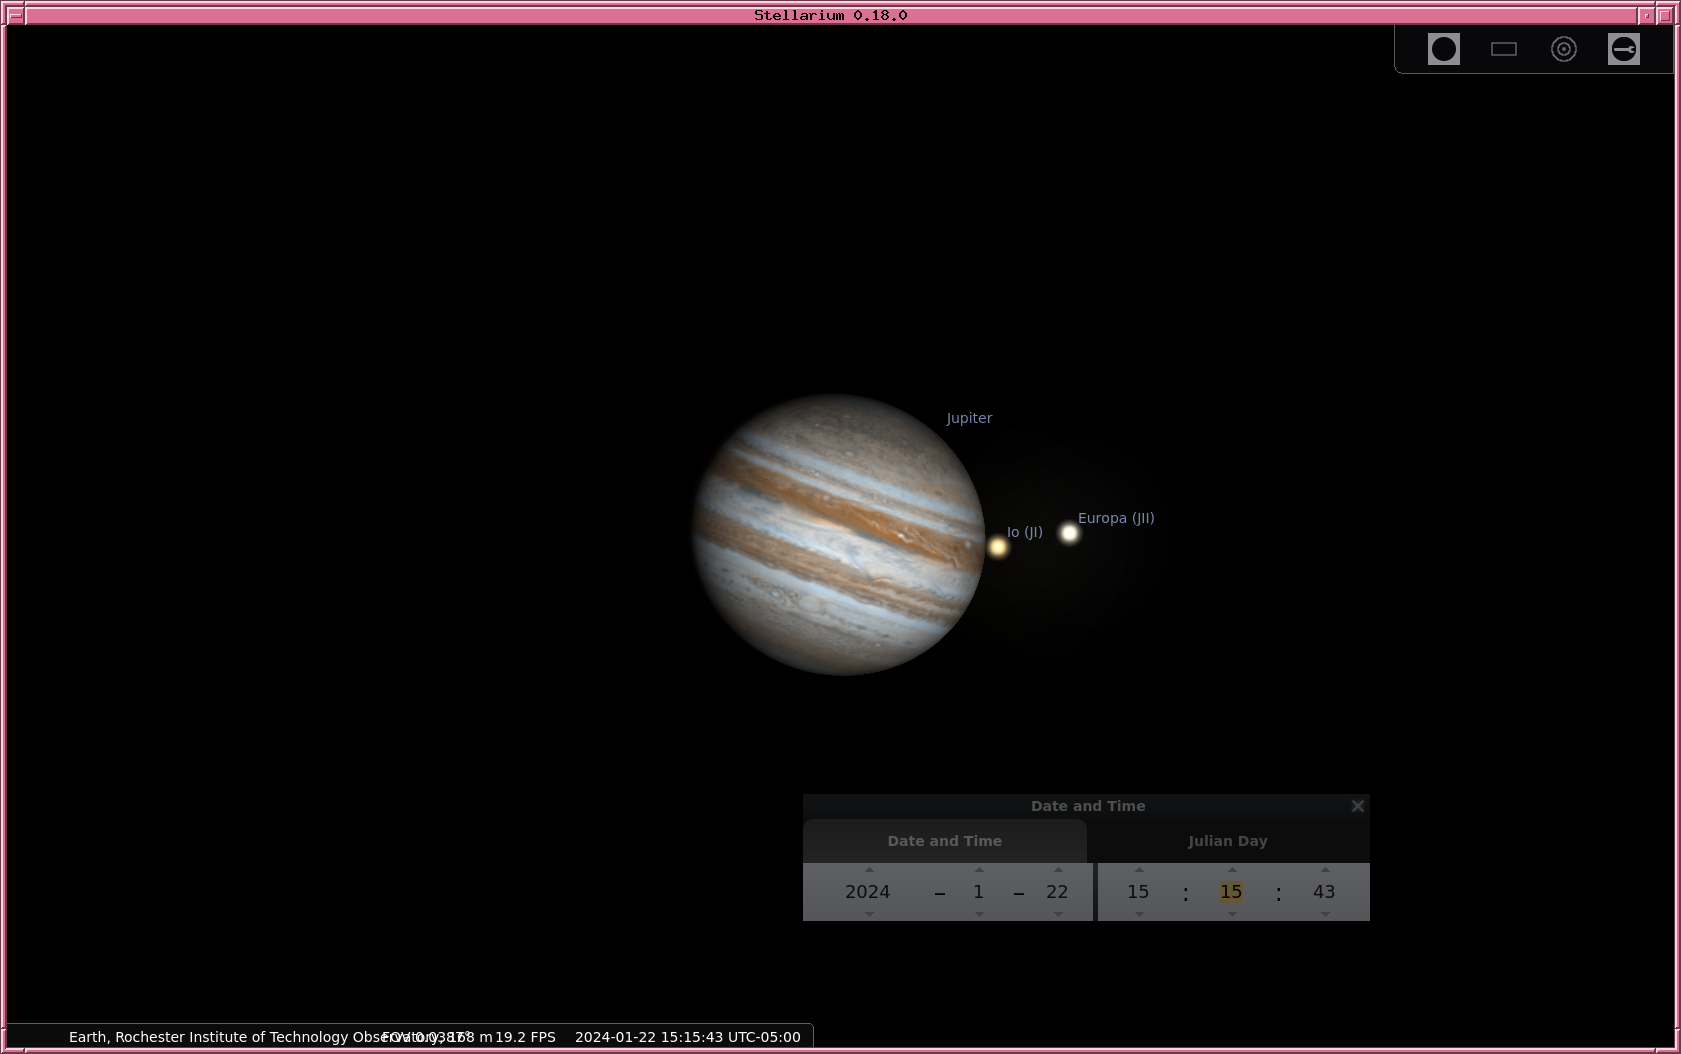Toggle the sensor frame rectangle icon
This screenshot has height=1054, width=1681.
pos(1503,49)
